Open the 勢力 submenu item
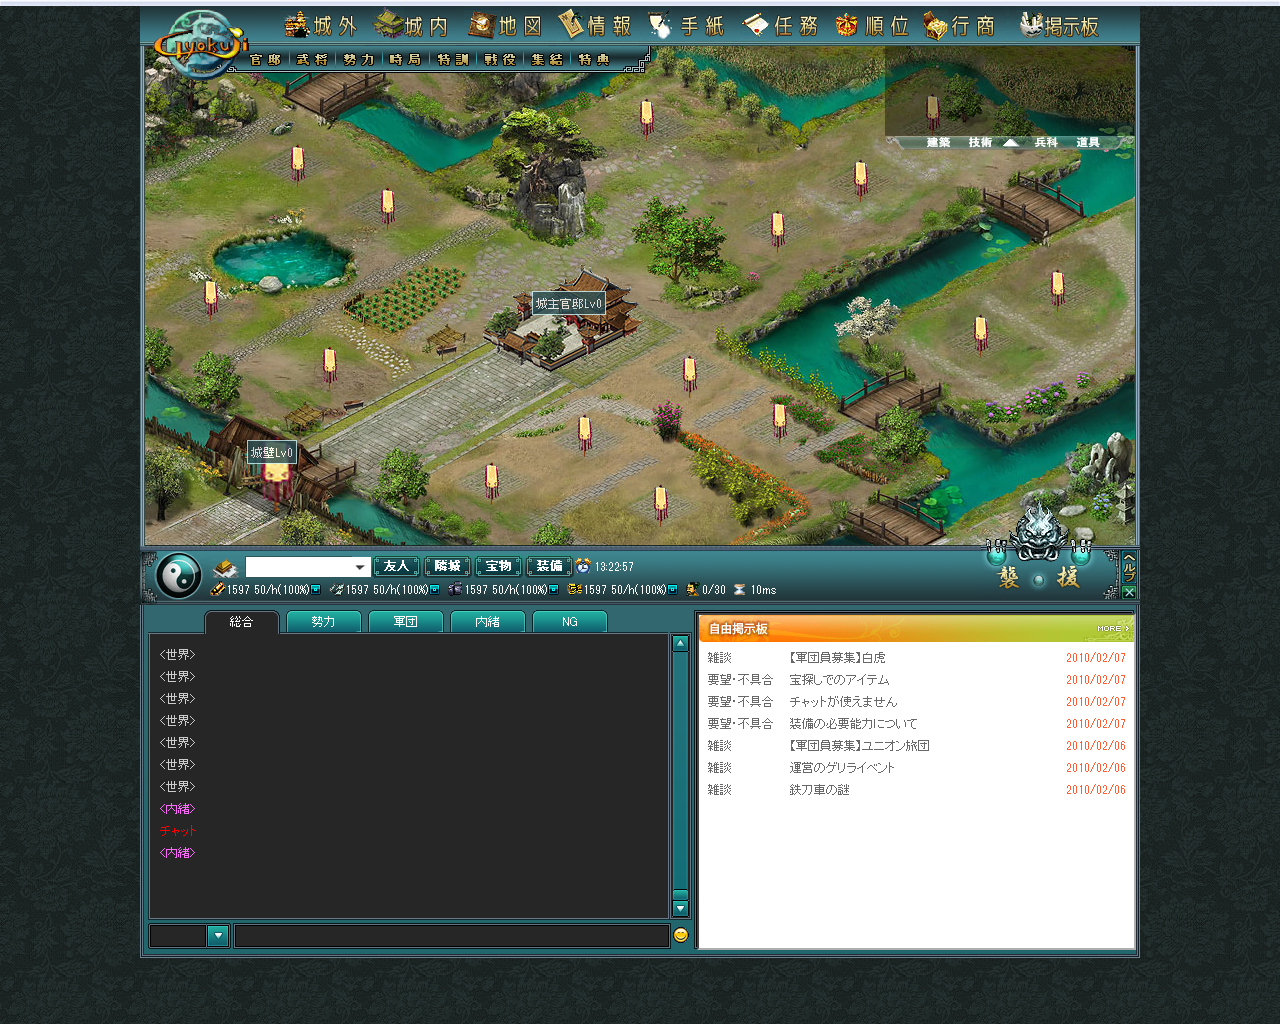 click(359, 60)
